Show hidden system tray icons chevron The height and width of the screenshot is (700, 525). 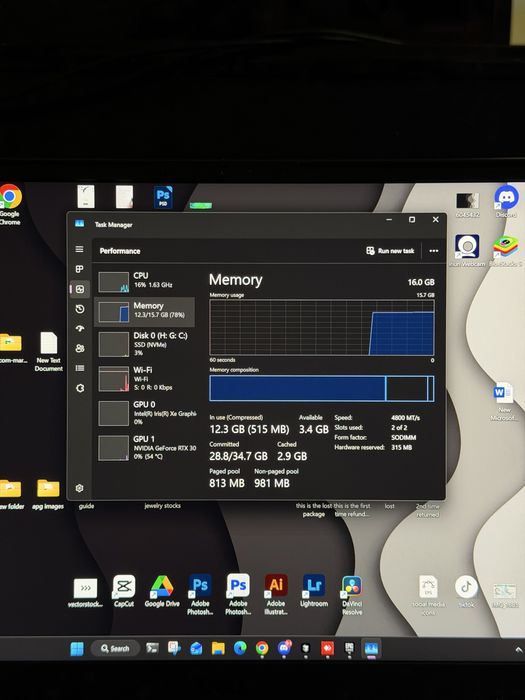coord(518,649)
